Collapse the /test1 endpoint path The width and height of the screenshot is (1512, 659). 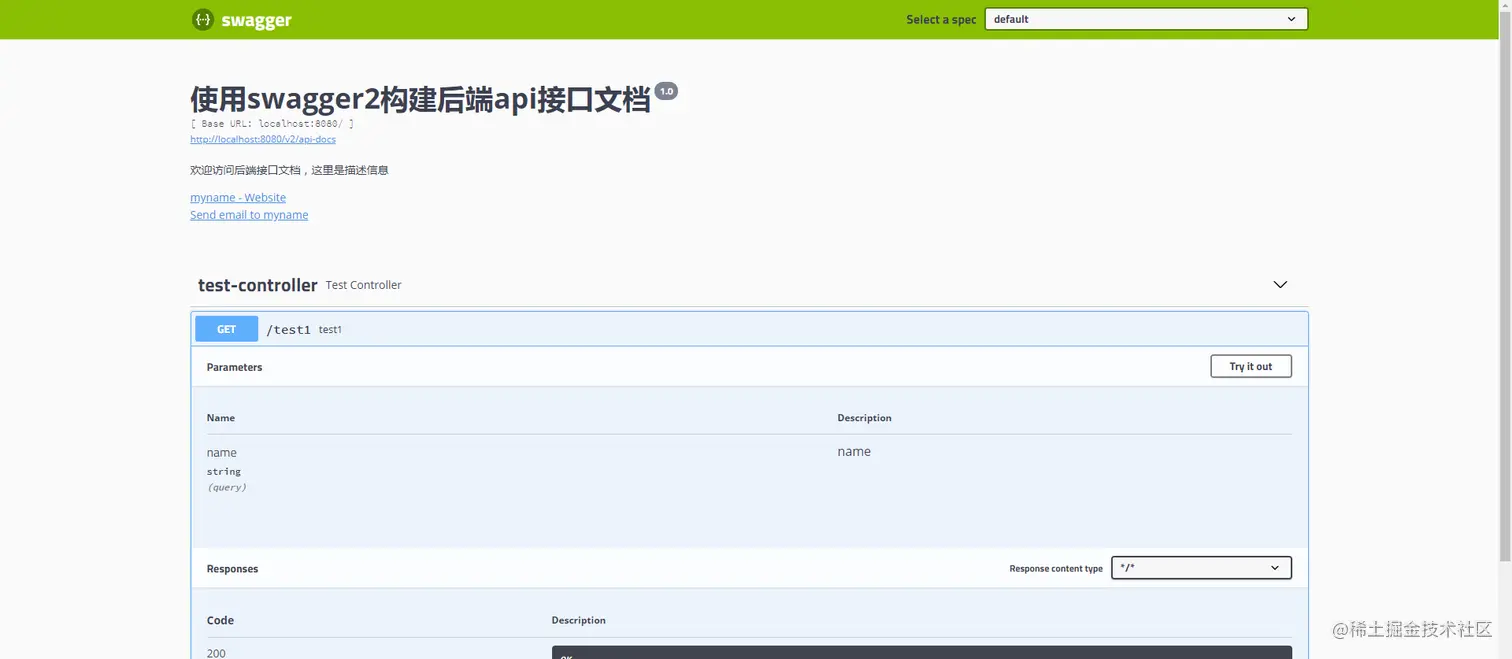(288, 330)
